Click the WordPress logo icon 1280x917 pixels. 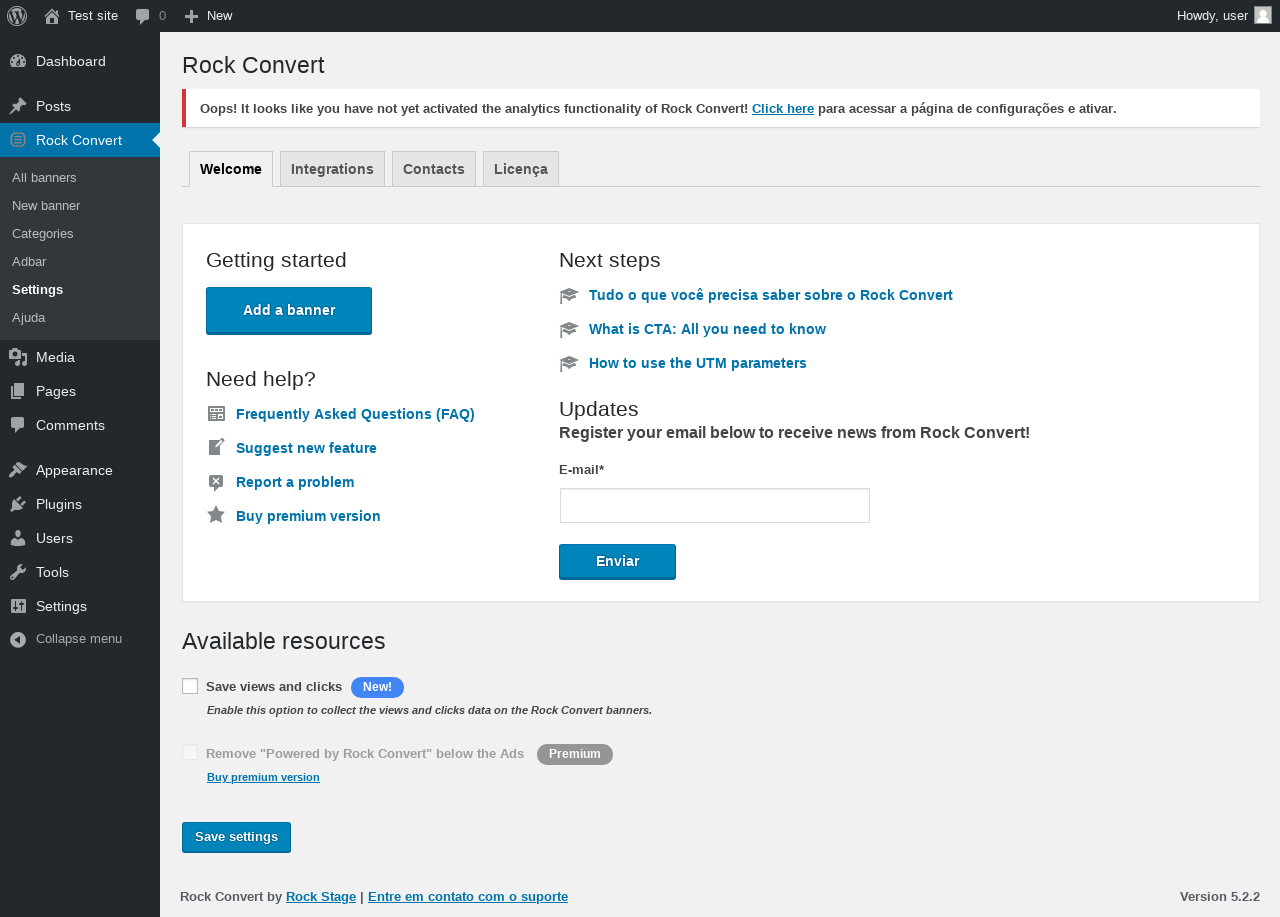[x=17, y=16]
